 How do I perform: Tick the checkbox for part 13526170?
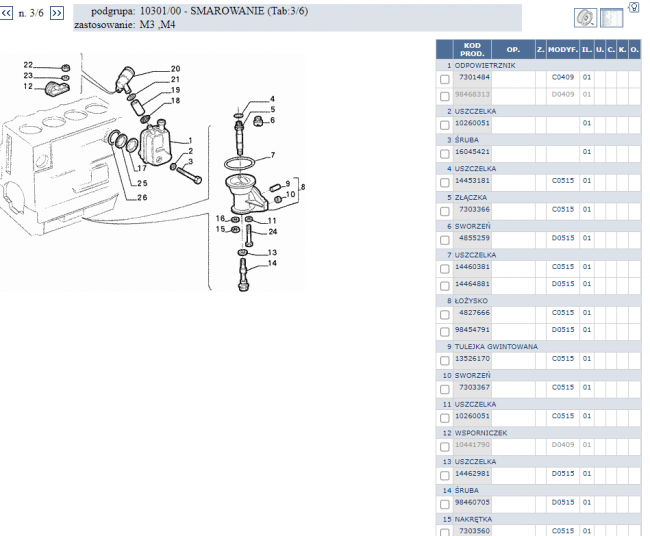pyautogui.click(x=445, y=359)
